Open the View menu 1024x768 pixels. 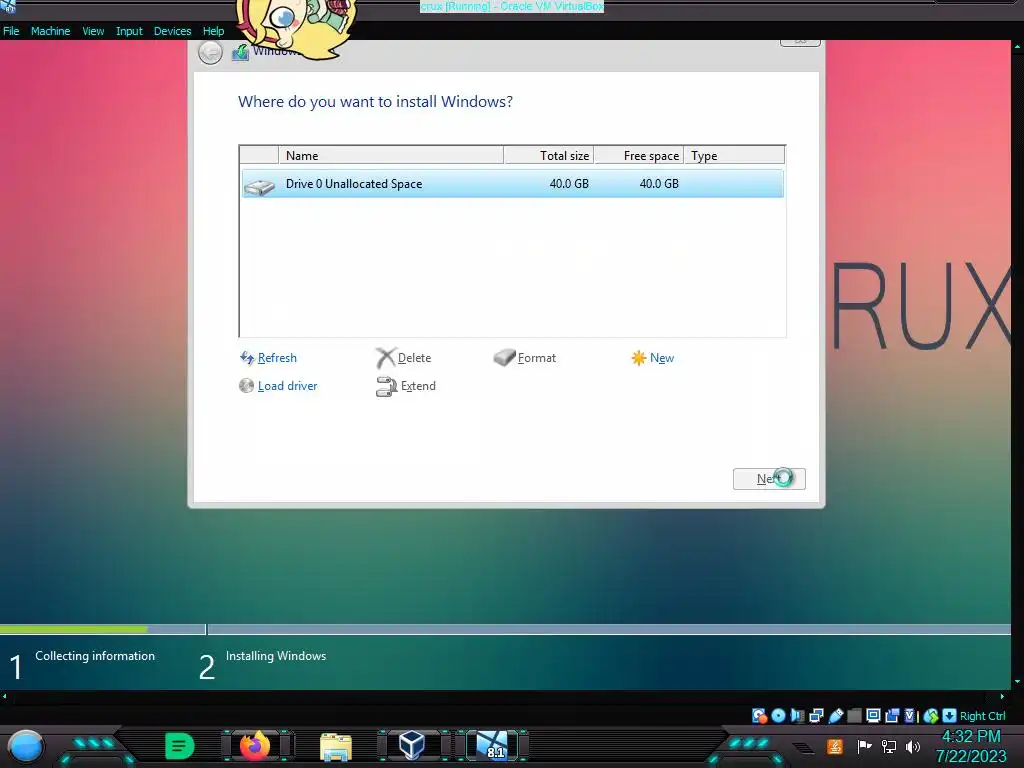[93, 31]
